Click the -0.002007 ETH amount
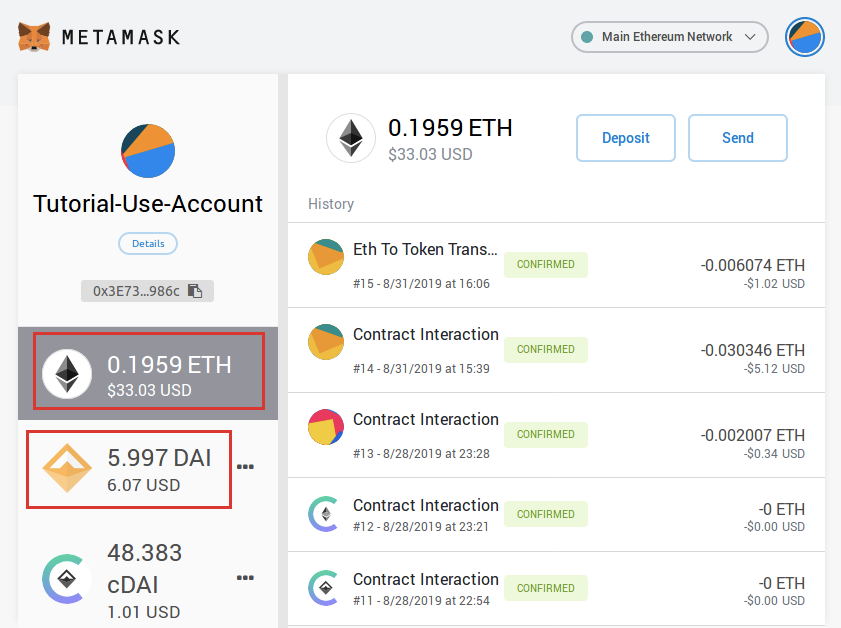841x628 pixels. (752, 435)
